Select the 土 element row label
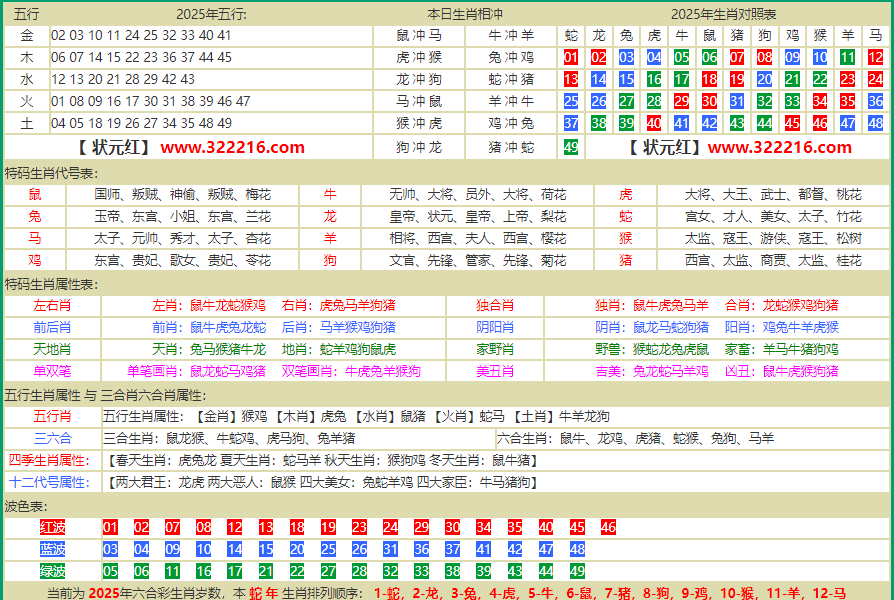Image resolution: width=894 pixels, height=600 pixels. point(27,123)
